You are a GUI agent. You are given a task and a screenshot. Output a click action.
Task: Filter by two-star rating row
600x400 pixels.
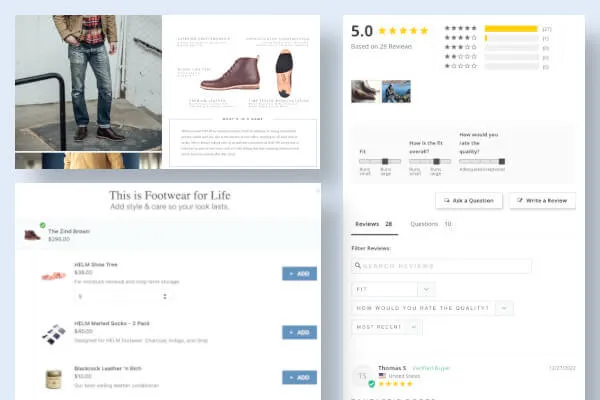pyautogui.click(x=497, y=57)
